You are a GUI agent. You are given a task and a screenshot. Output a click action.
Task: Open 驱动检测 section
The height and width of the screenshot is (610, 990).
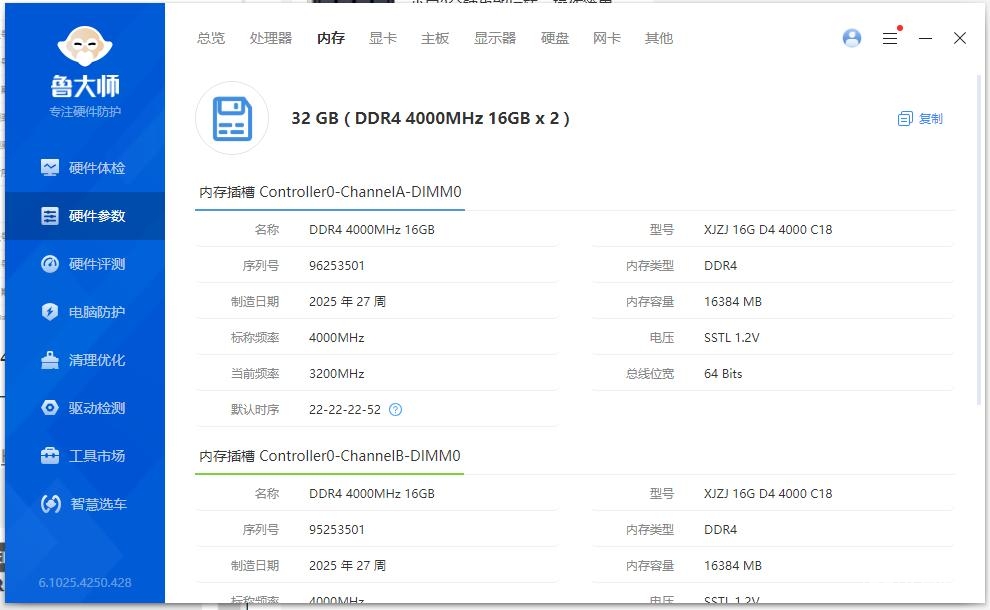pyautogui.click(x=85, y=408)
